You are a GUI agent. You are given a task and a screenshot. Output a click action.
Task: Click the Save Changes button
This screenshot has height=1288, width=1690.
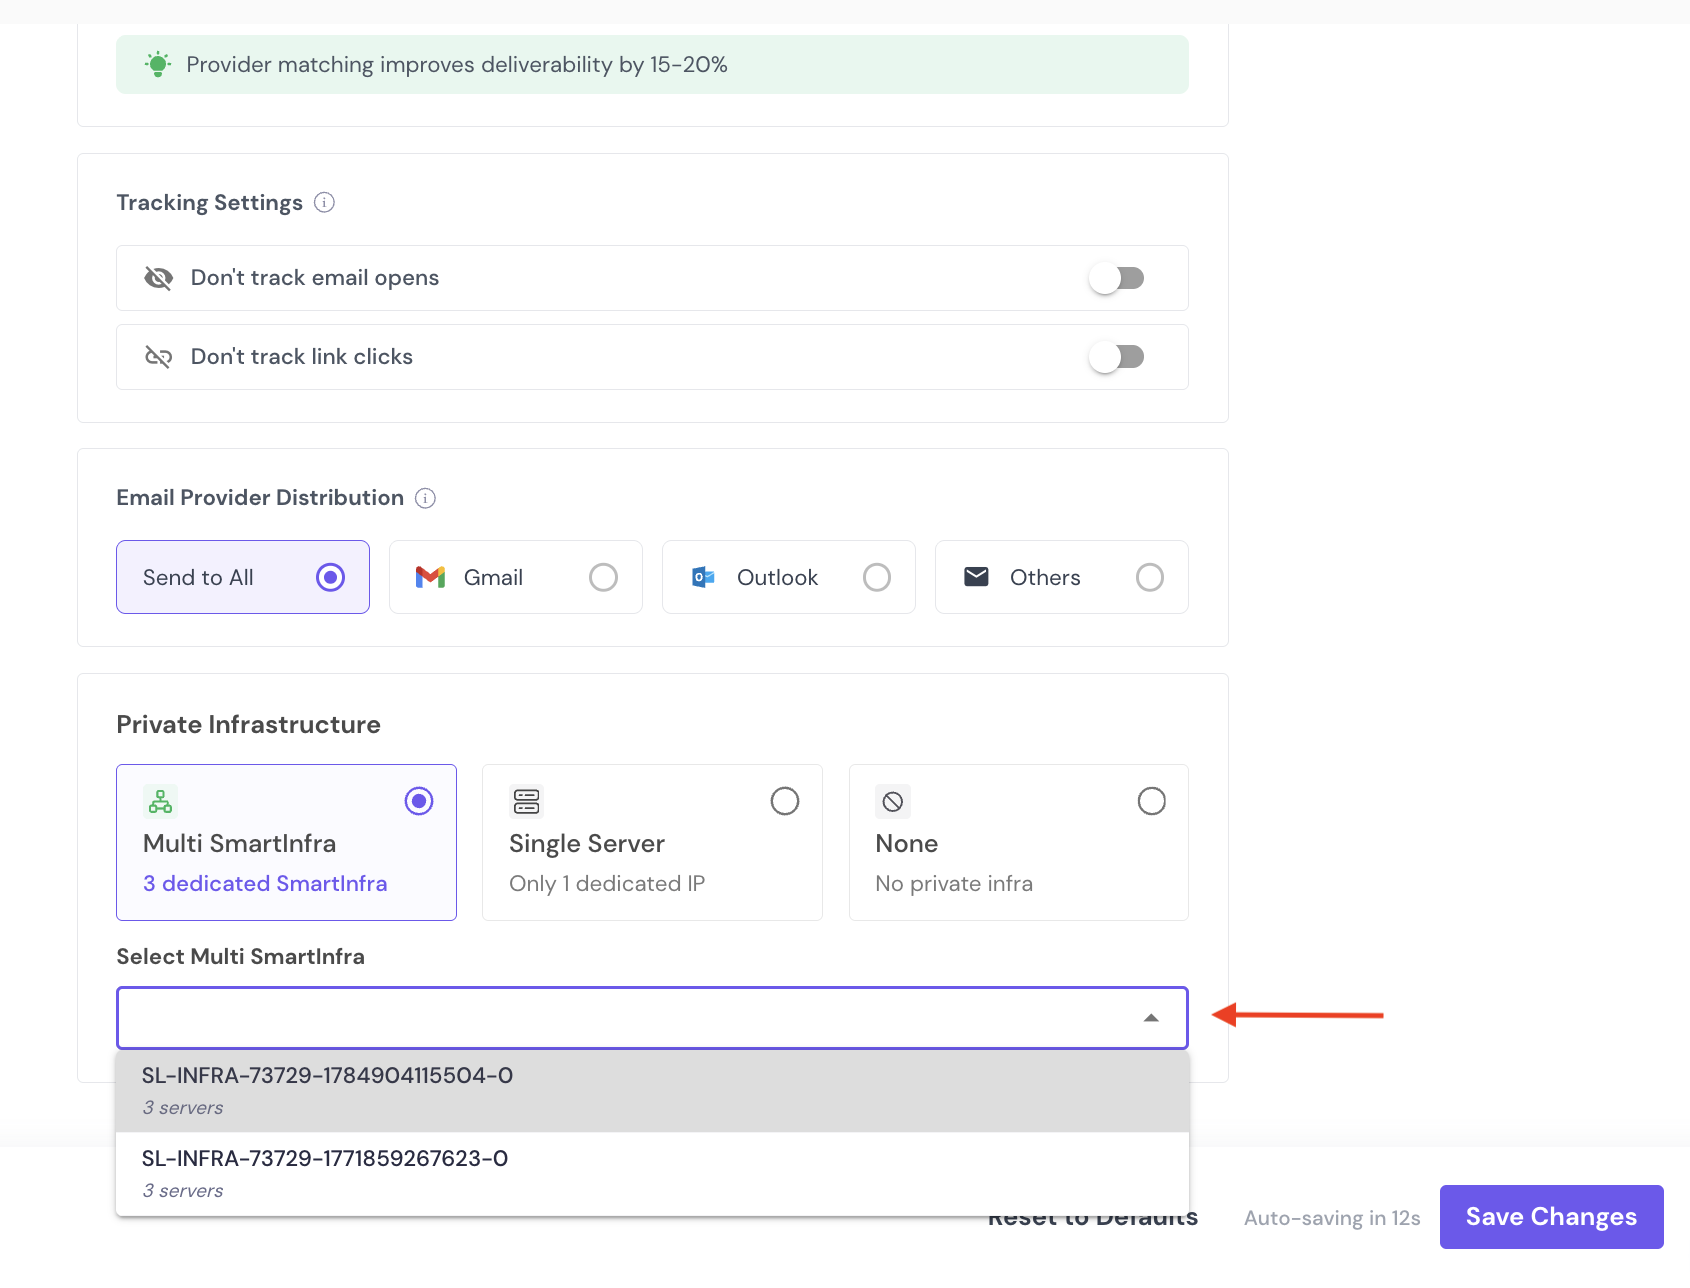(x=1551, y=1217)
